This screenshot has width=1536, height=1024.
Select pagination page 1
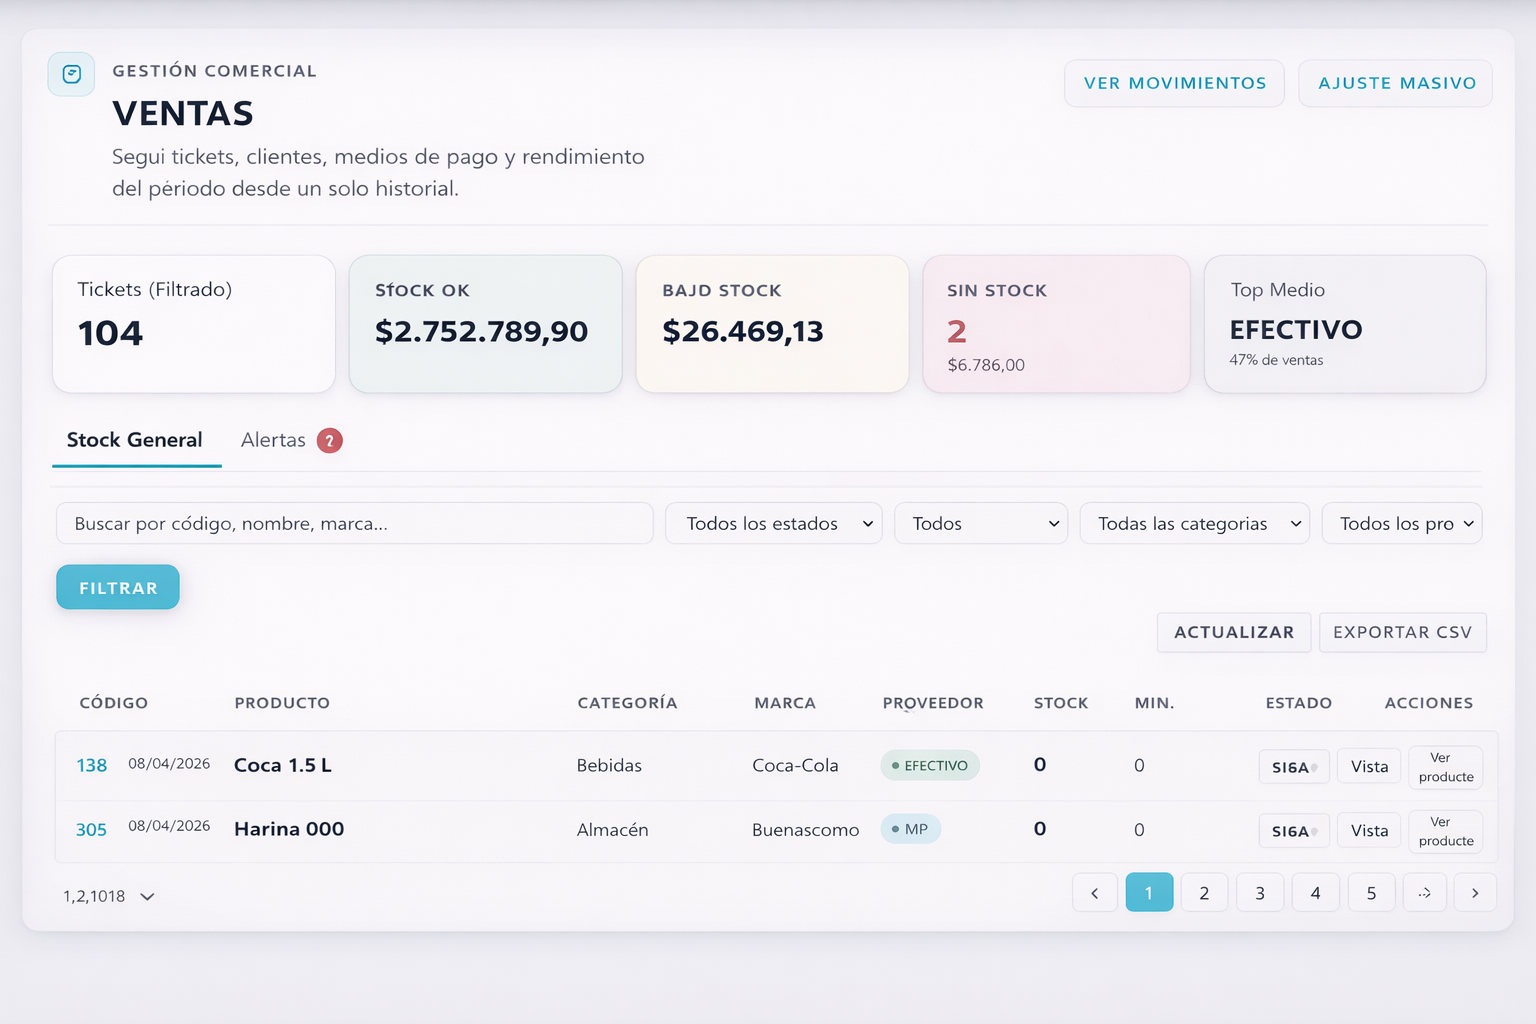(x=1149, y=893)
